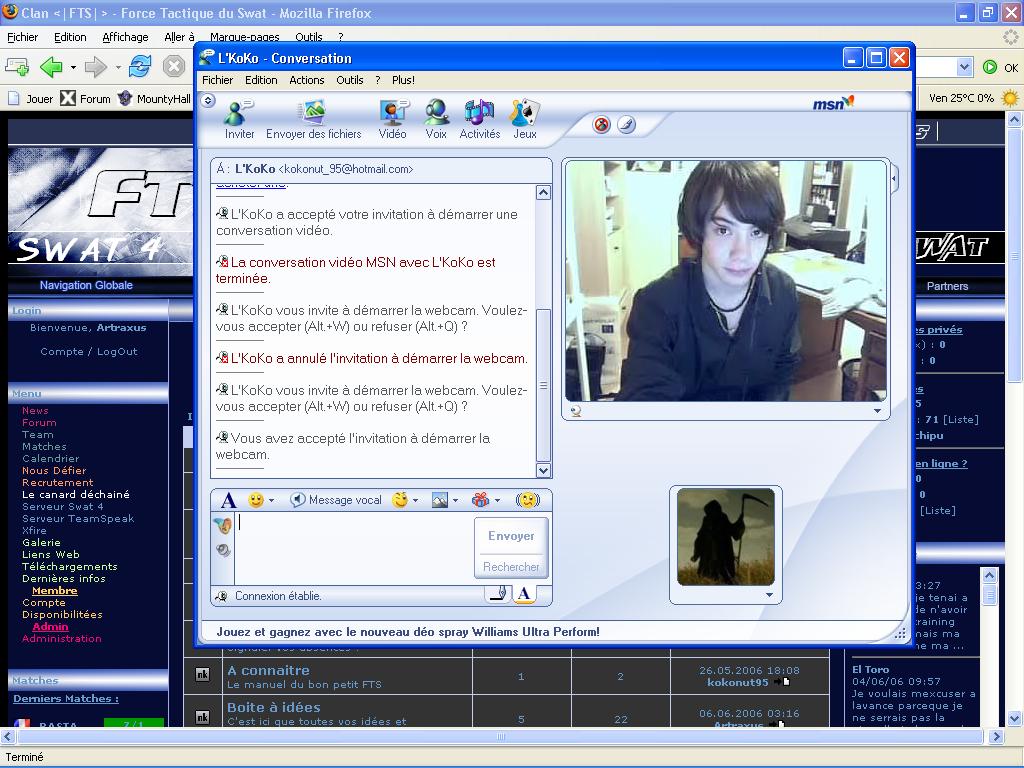1024x768 pixels.
Task: Open new tab icon in Firefox toolbar
Action: [16, 67]
